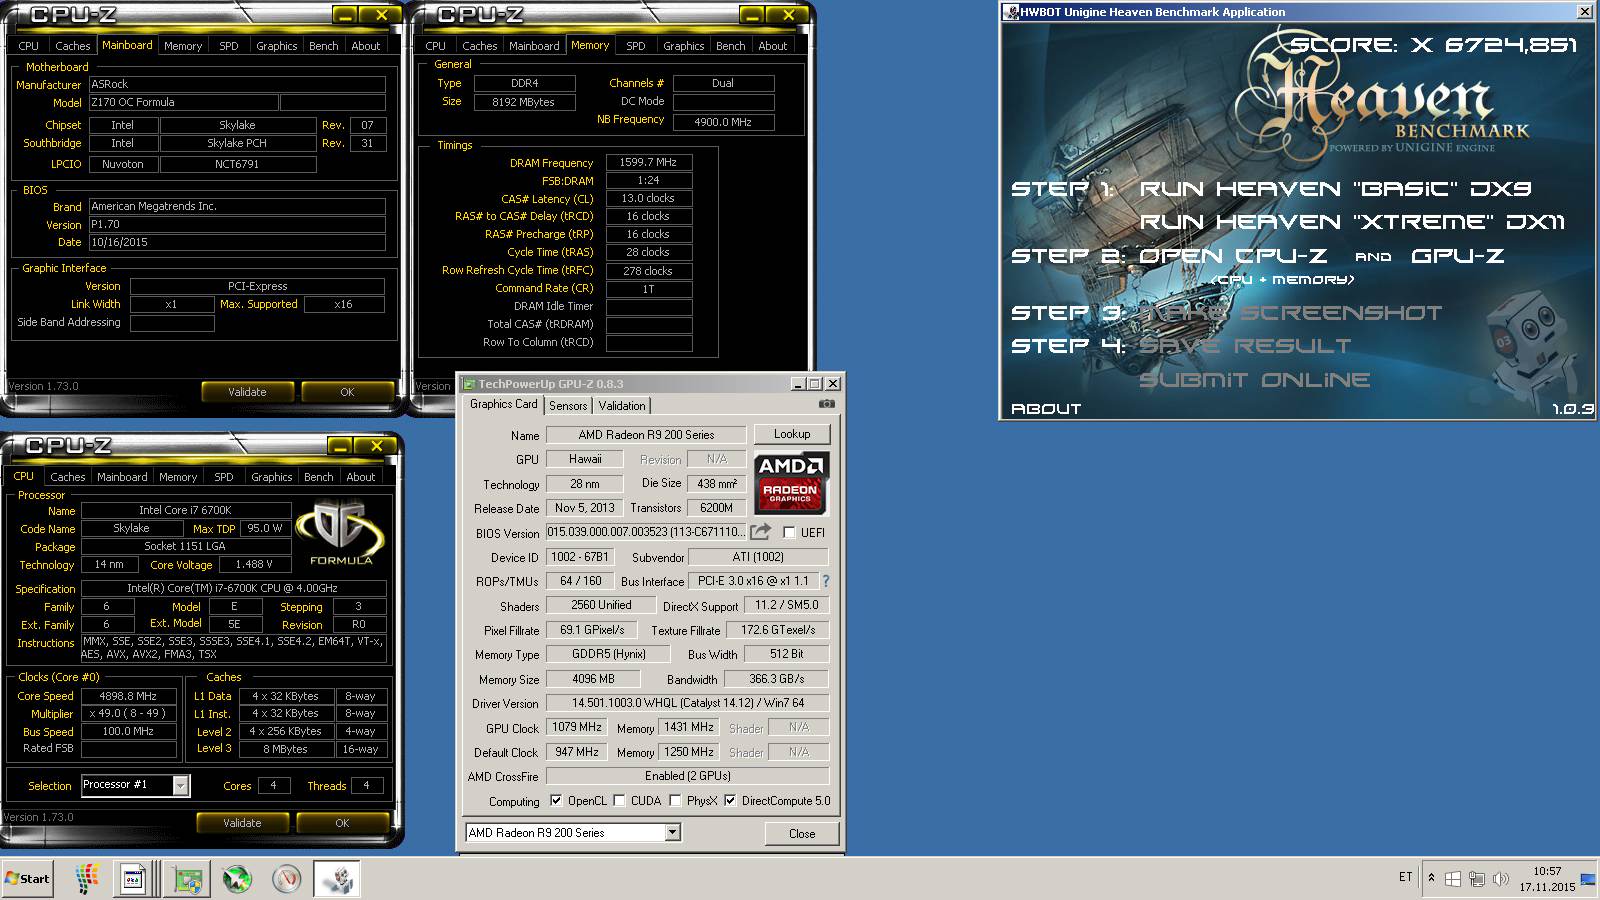Viewport: 1600px width, 900px height.
Task: Open the document window taskbar icon
Action: (x=133, y=879)
